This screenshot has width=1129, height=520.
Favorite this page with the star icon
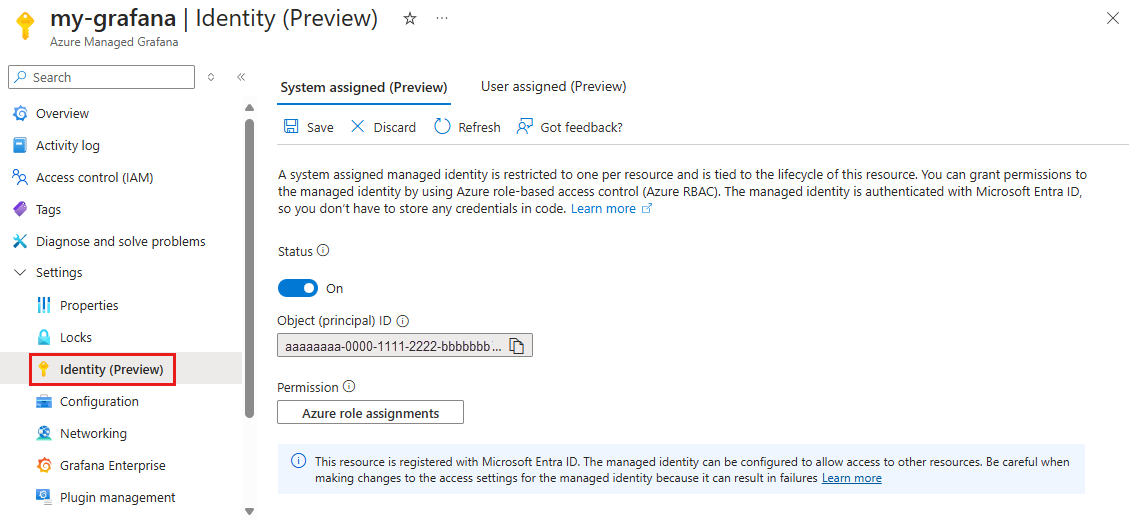click(410, 19)
